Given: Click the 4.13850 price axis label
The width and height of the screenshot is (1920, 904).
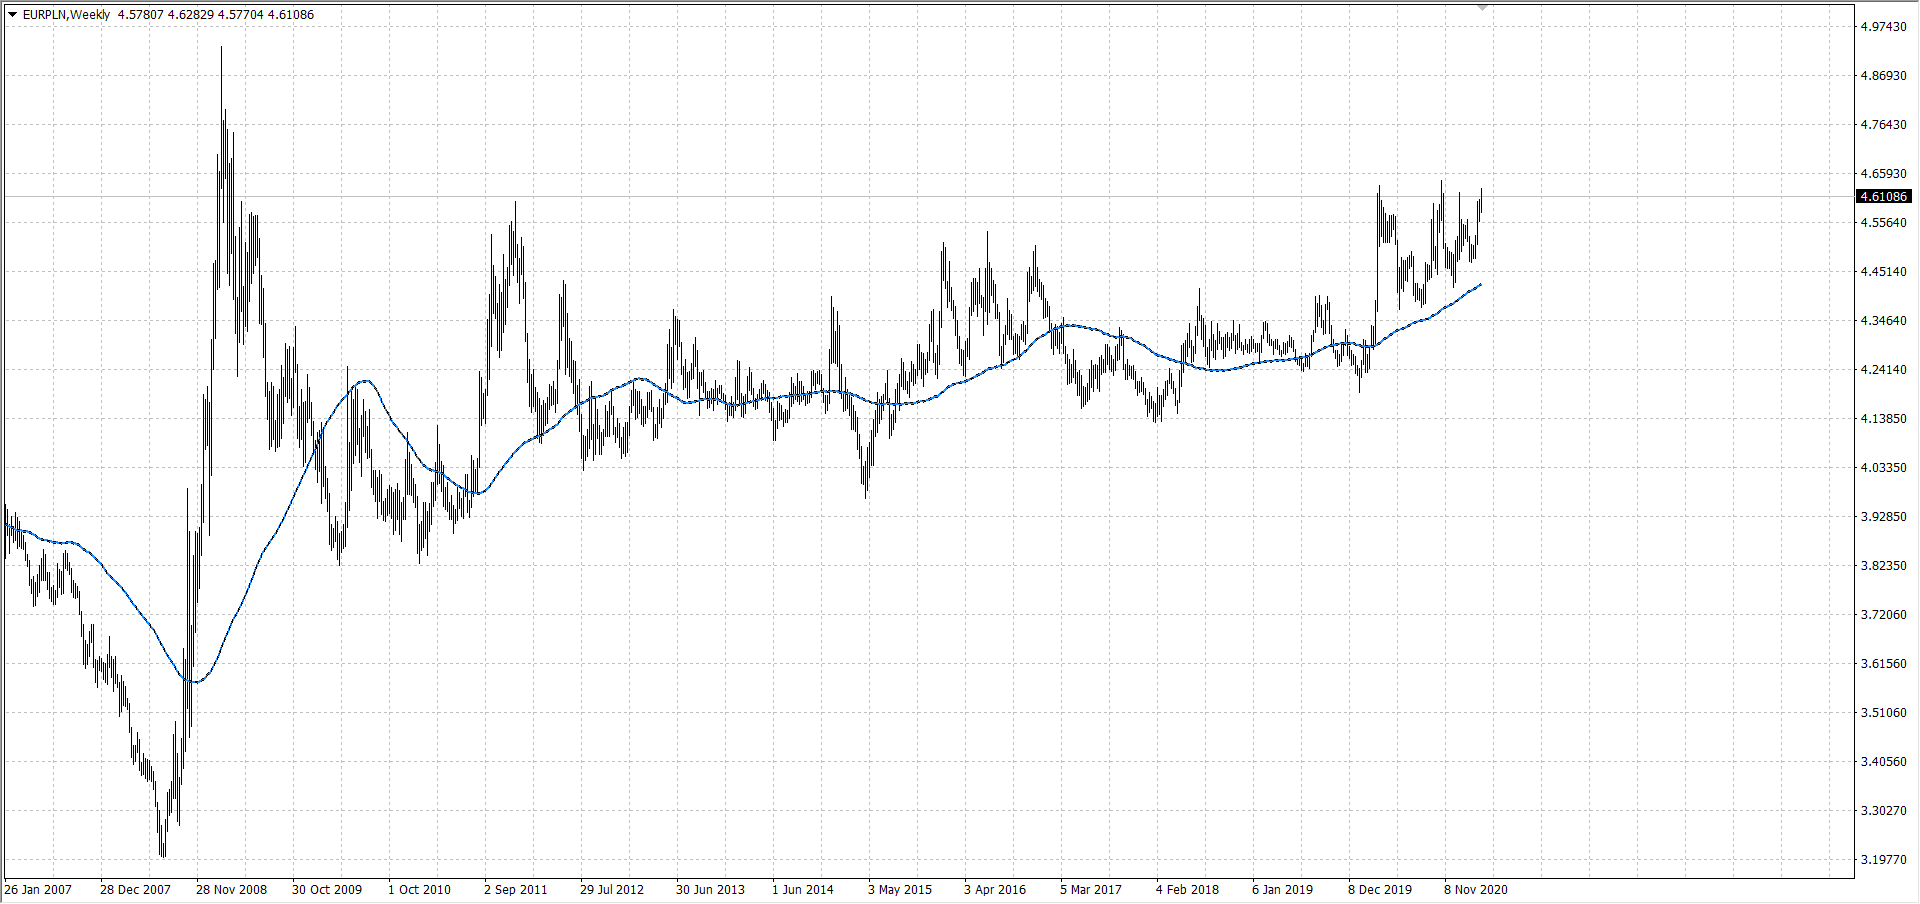Looking at the screenshot, I should [1883, 419].
